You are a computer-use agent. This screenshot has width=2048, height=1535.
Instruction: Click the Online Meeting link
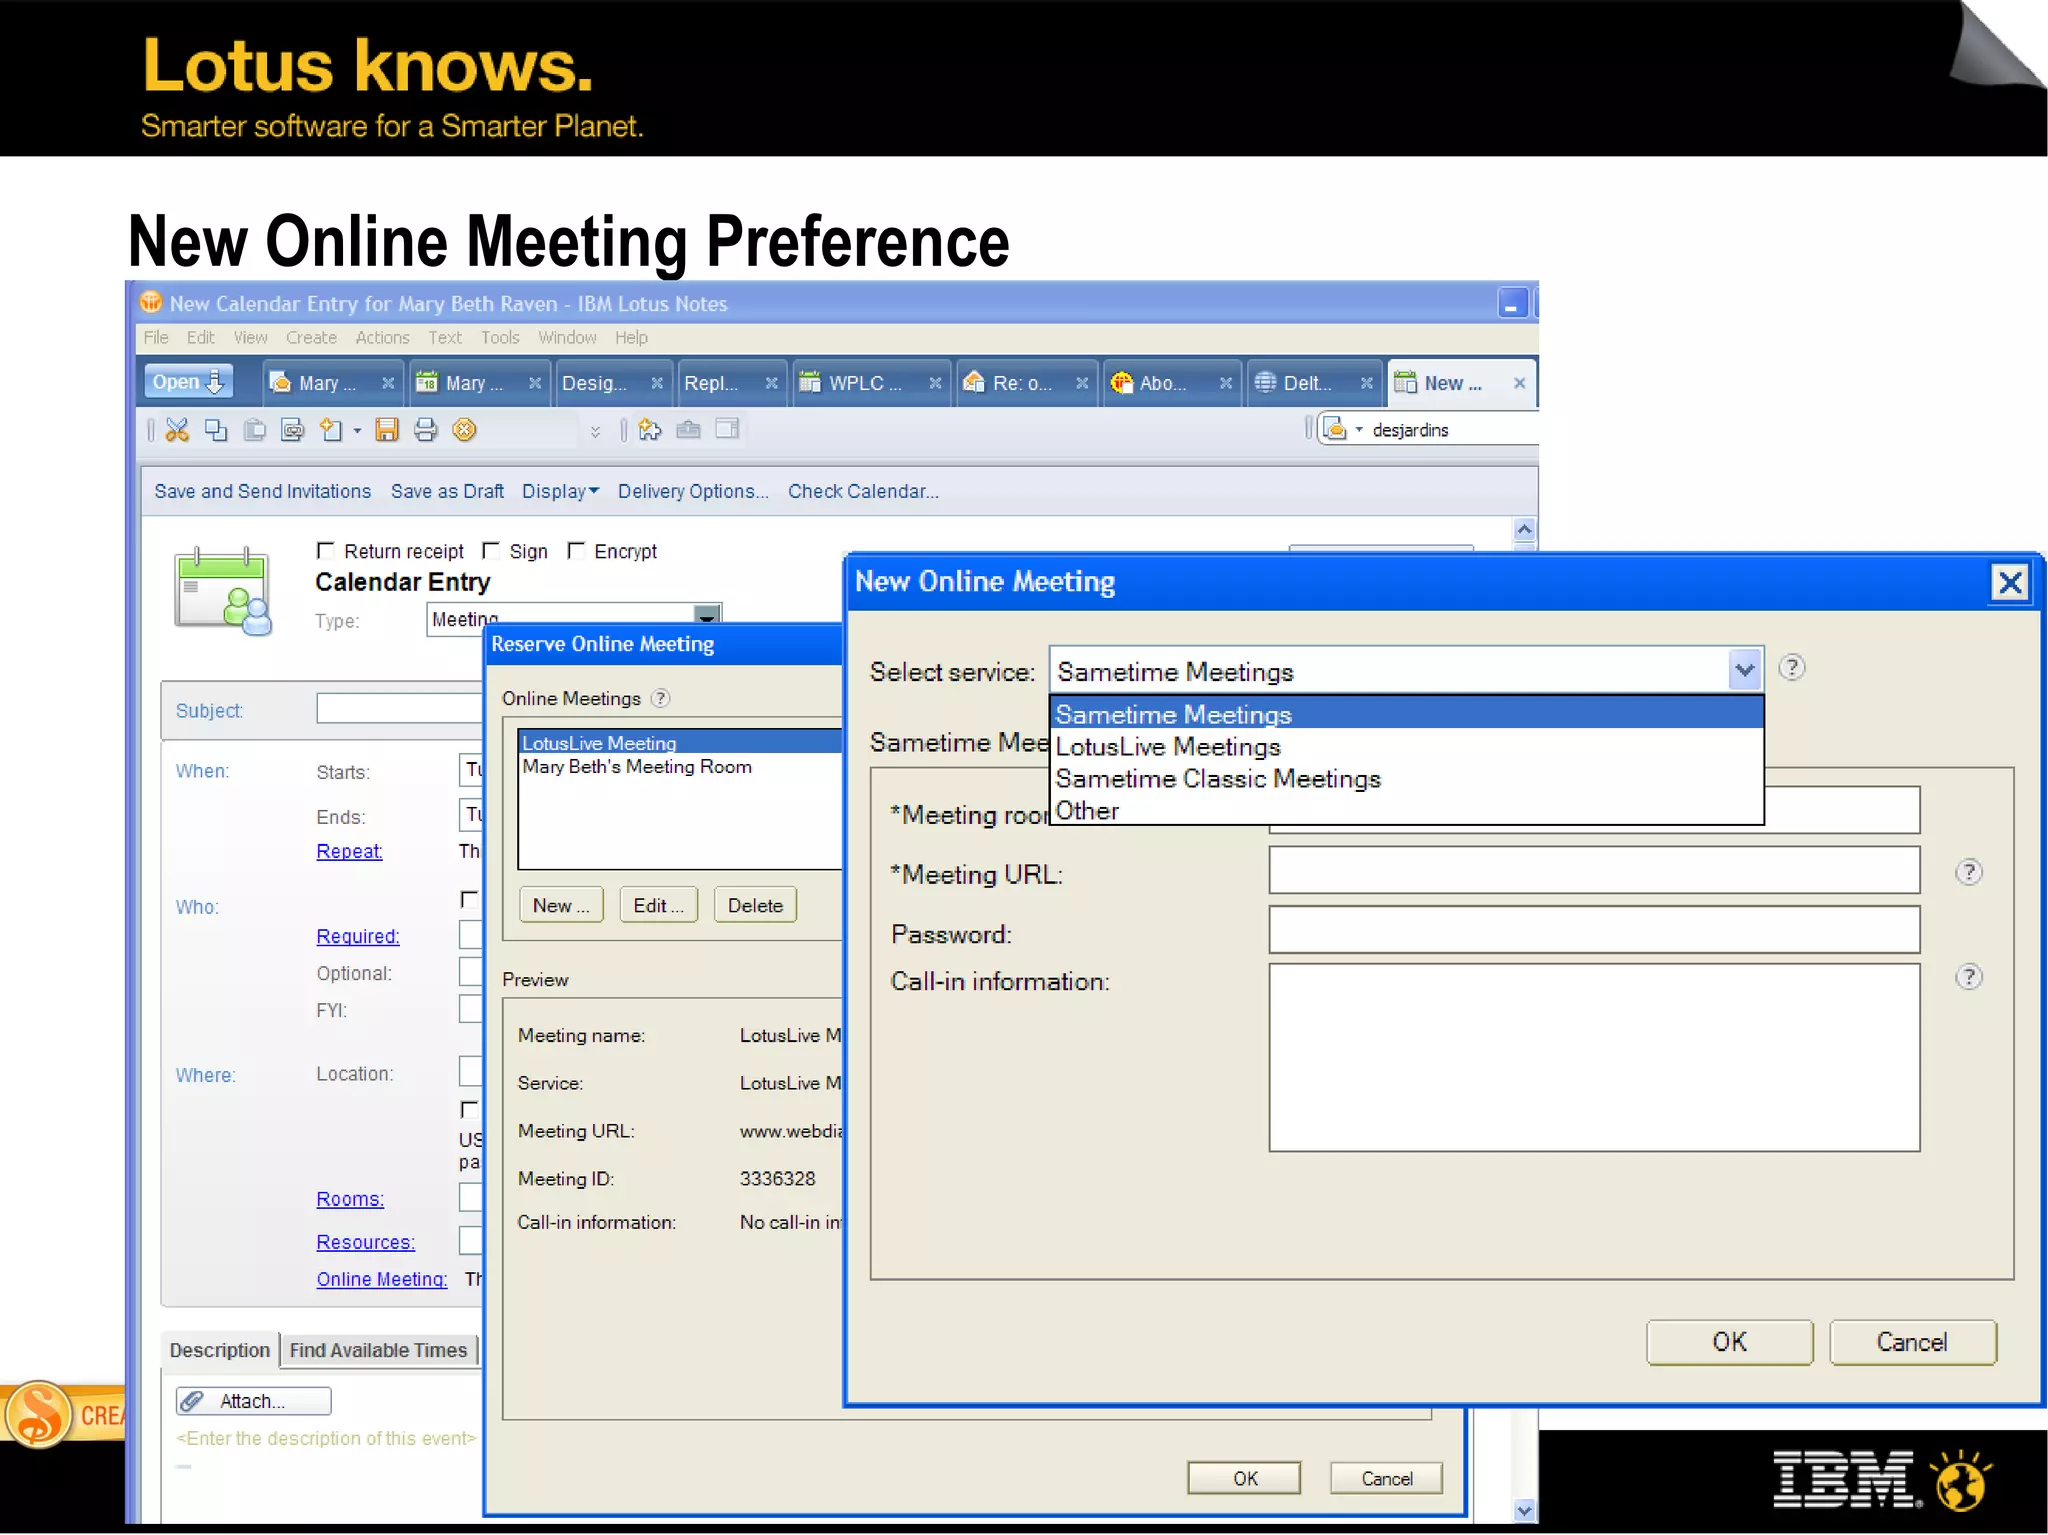pyautogui.click(x=381, y=1279)
